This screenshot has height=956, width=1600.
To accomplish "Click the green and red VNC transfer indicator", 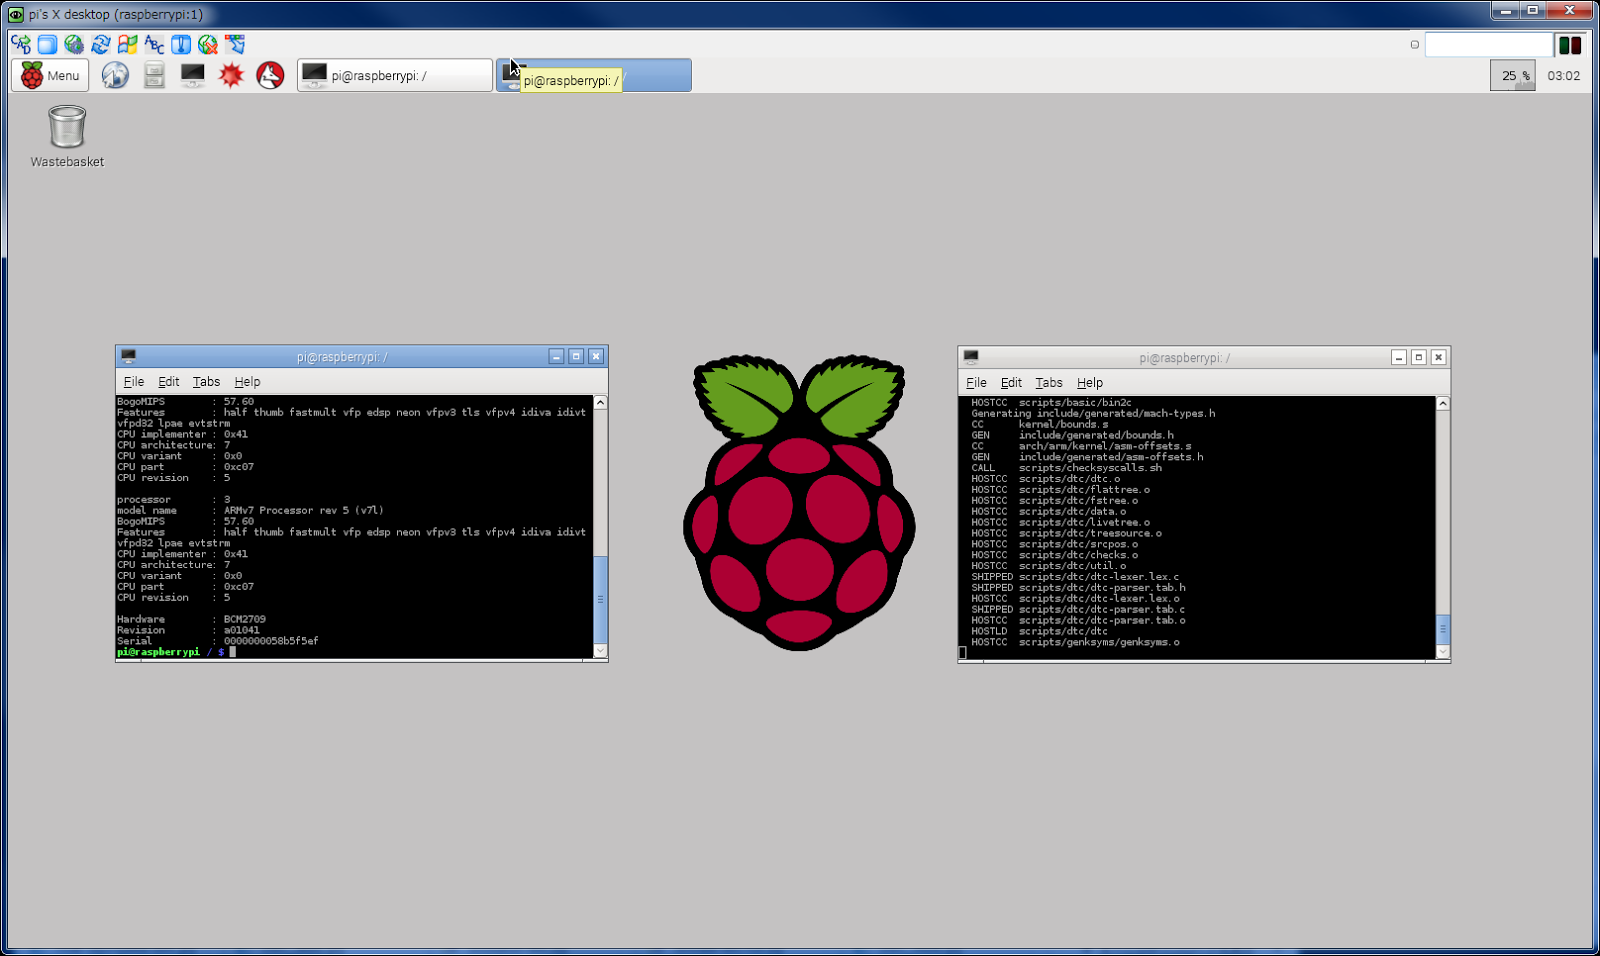I will [x=1570, y=44].
